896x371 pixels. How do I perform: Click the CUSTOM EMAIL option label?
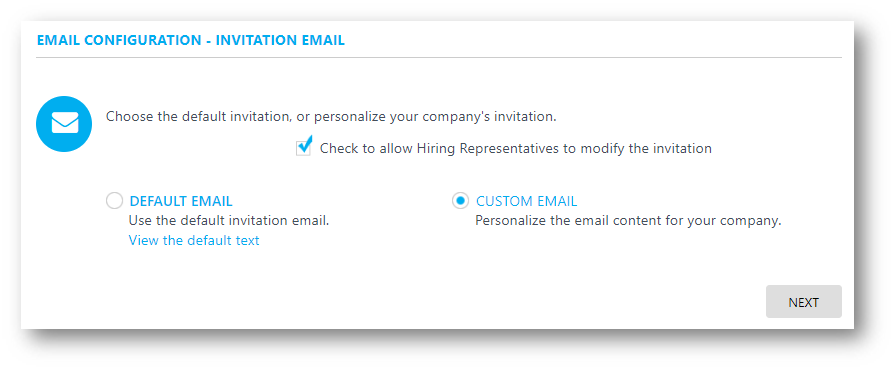526,201
